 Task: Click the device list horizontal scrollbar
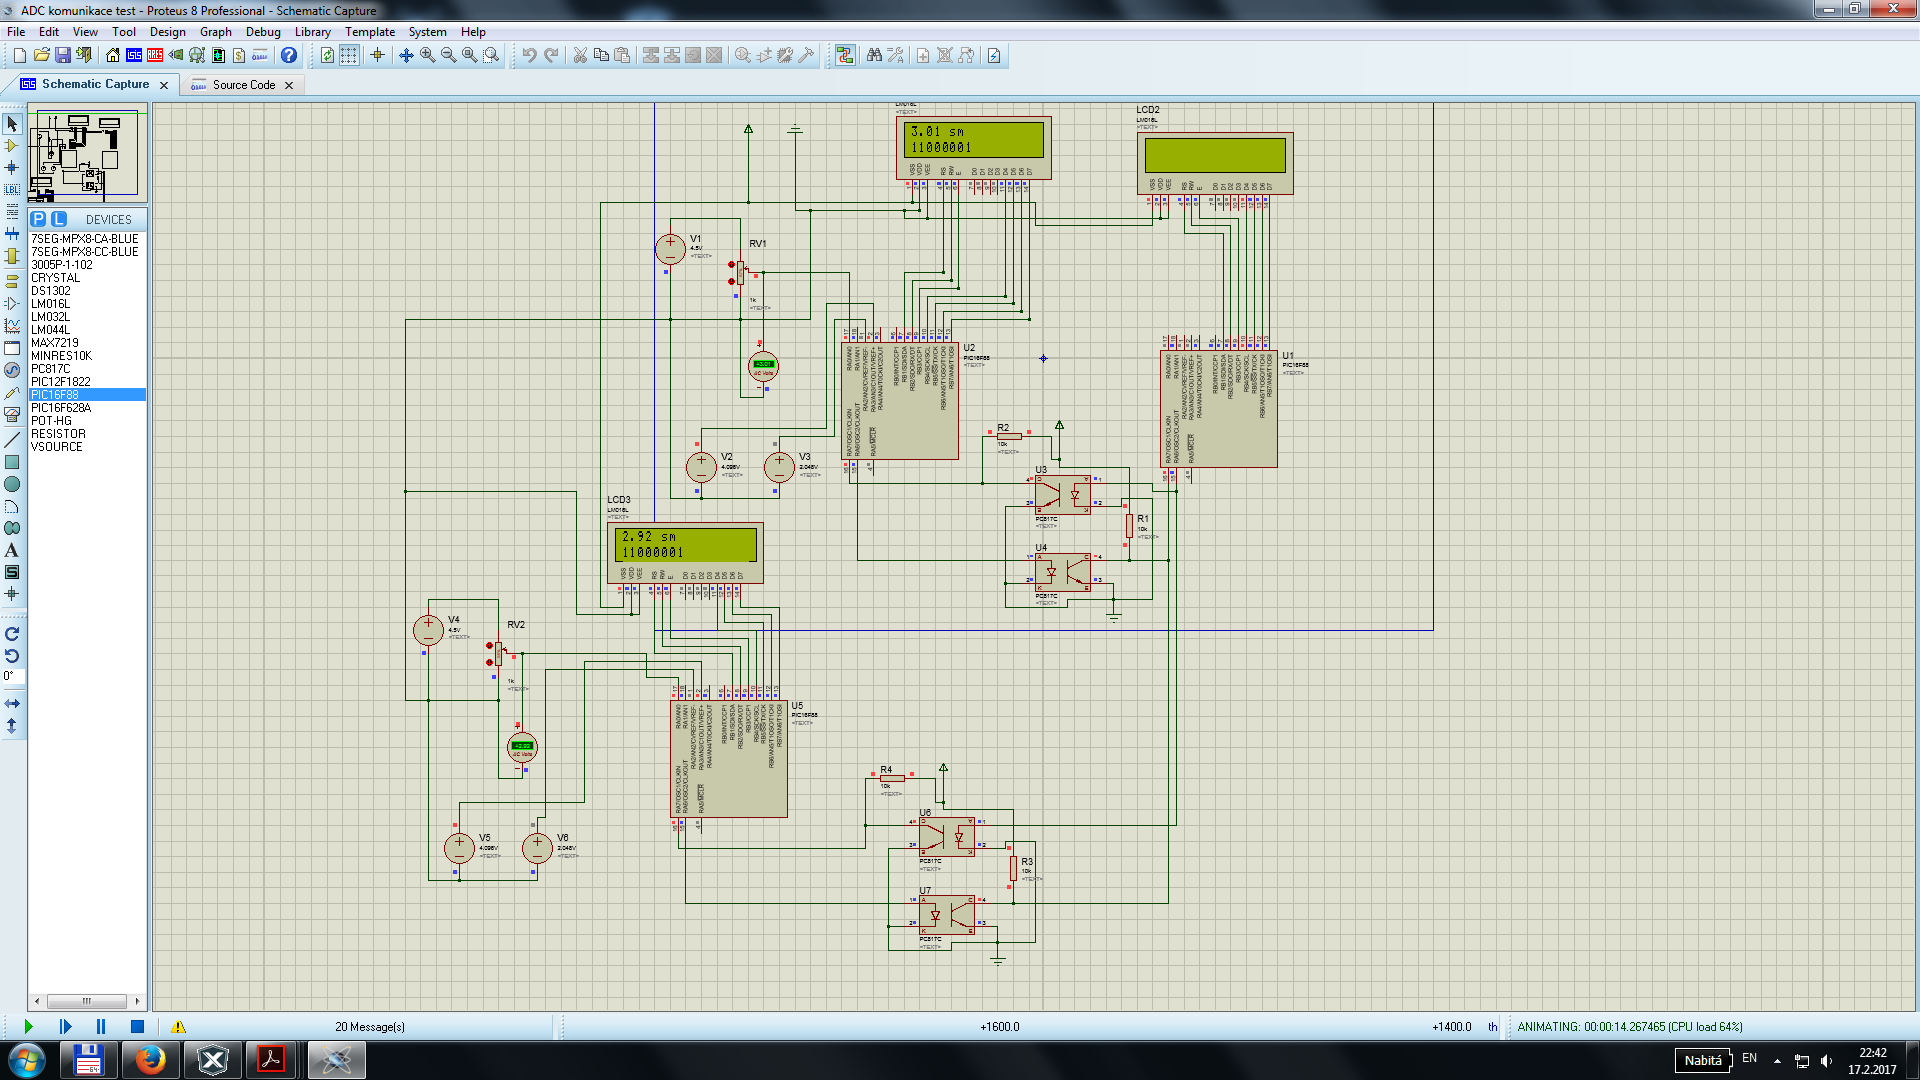[x=86, y=1001]
